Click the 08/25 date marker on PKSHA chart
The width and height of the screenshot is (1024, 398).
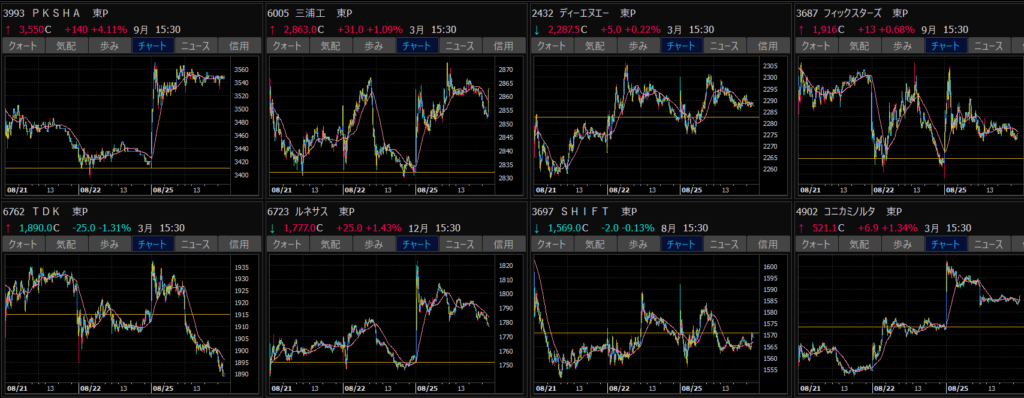(162, 190)
